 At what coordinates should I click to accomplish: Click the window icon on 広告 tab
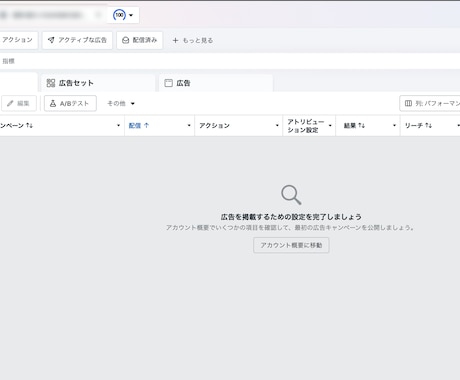tap(169, 83)
